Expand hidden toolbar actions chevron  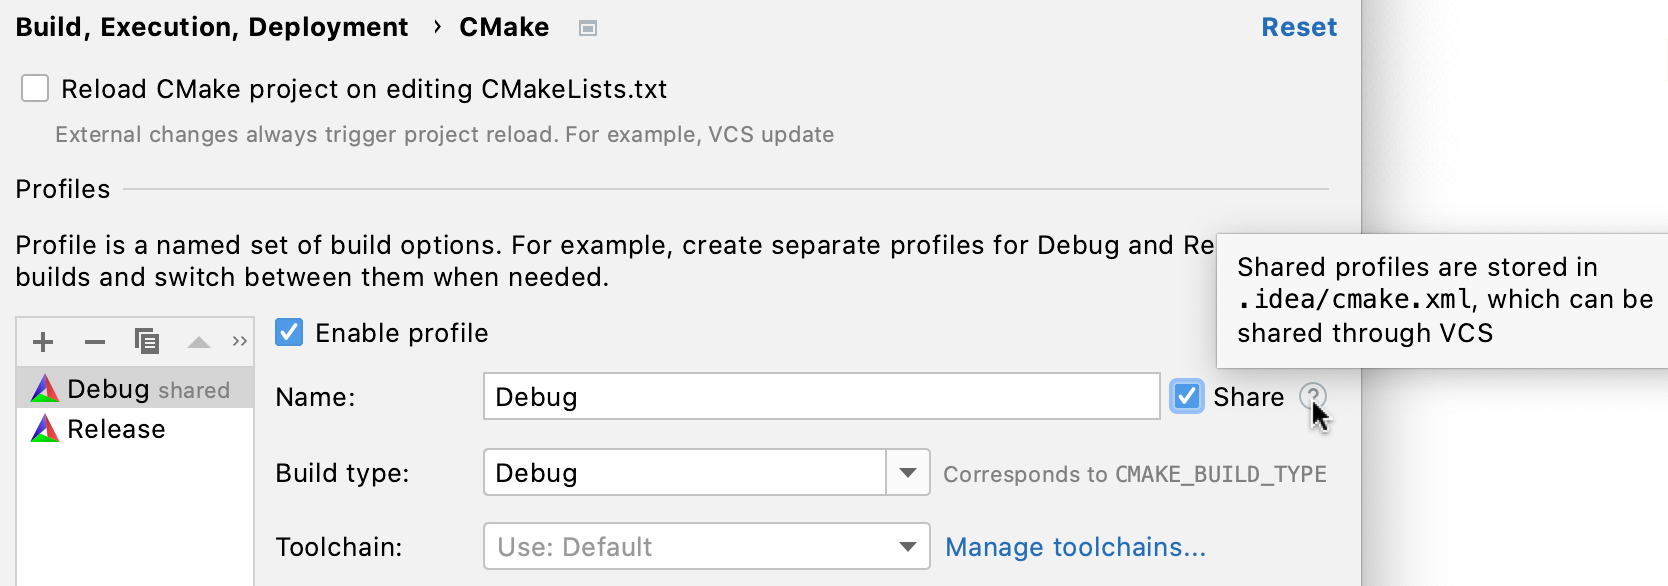click(x=239, y=341)
